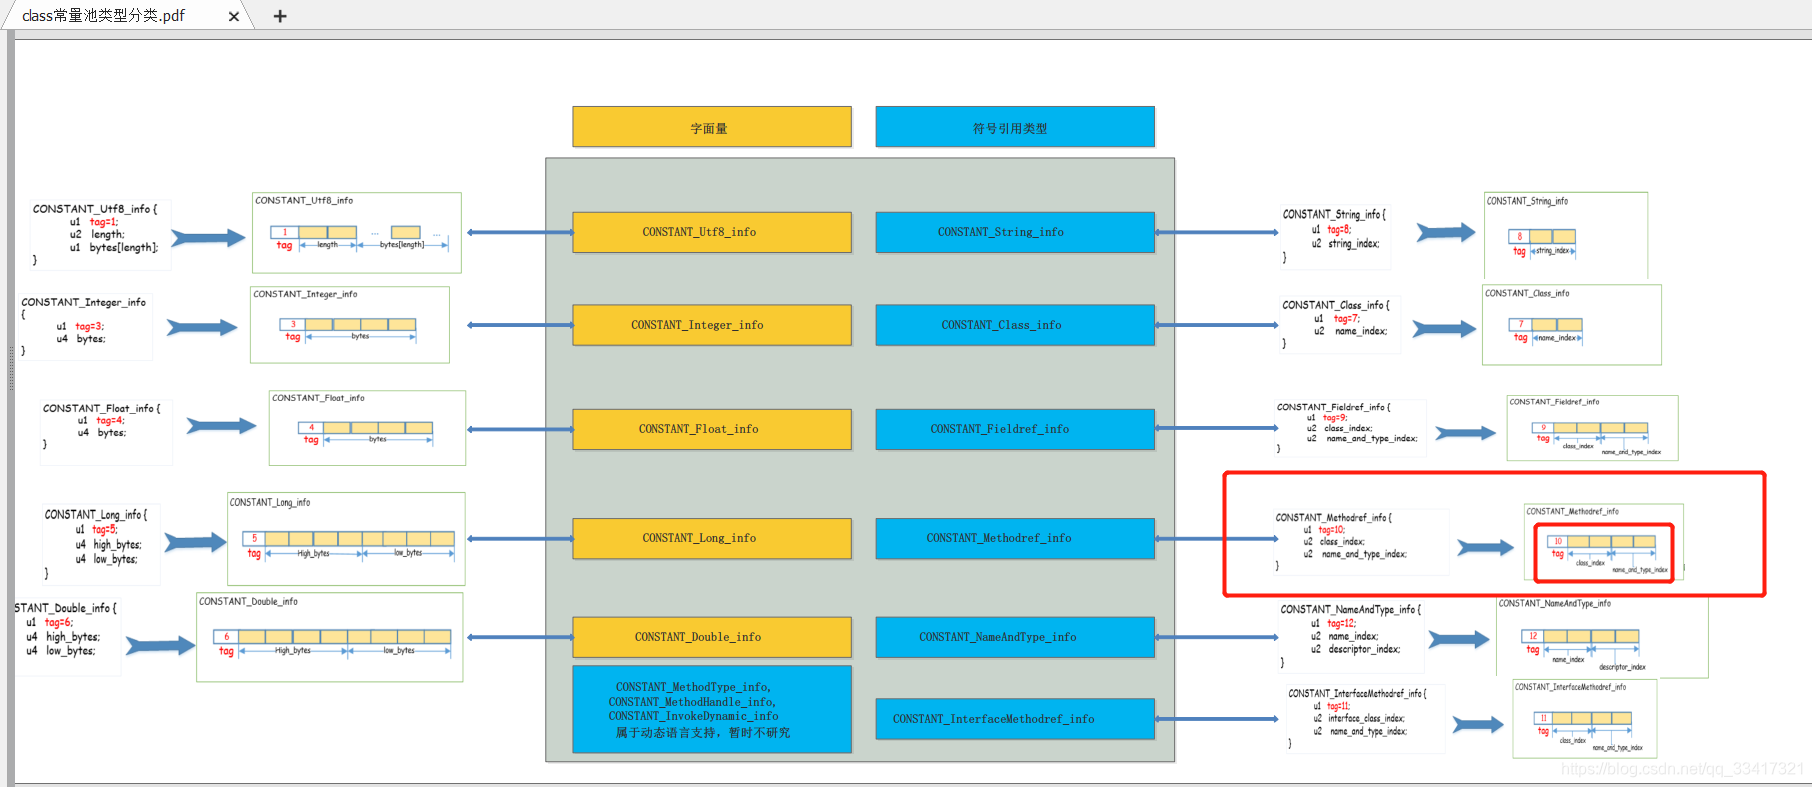Viewport: 1812px width, 787px height.
Task: Select the yellow CONSTANT_Long_info box
Action: click(x=712, y=538)
